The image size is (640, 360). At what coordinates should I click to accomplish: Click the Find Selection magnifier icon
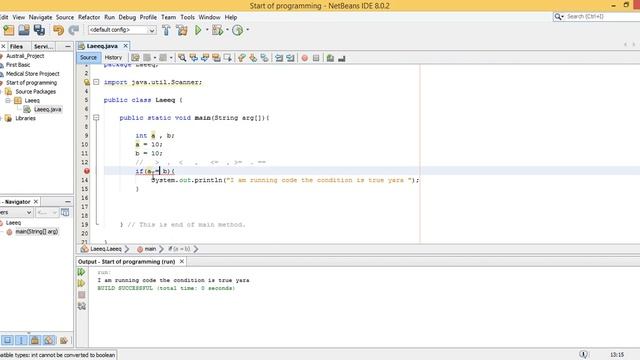pos(182,58)
